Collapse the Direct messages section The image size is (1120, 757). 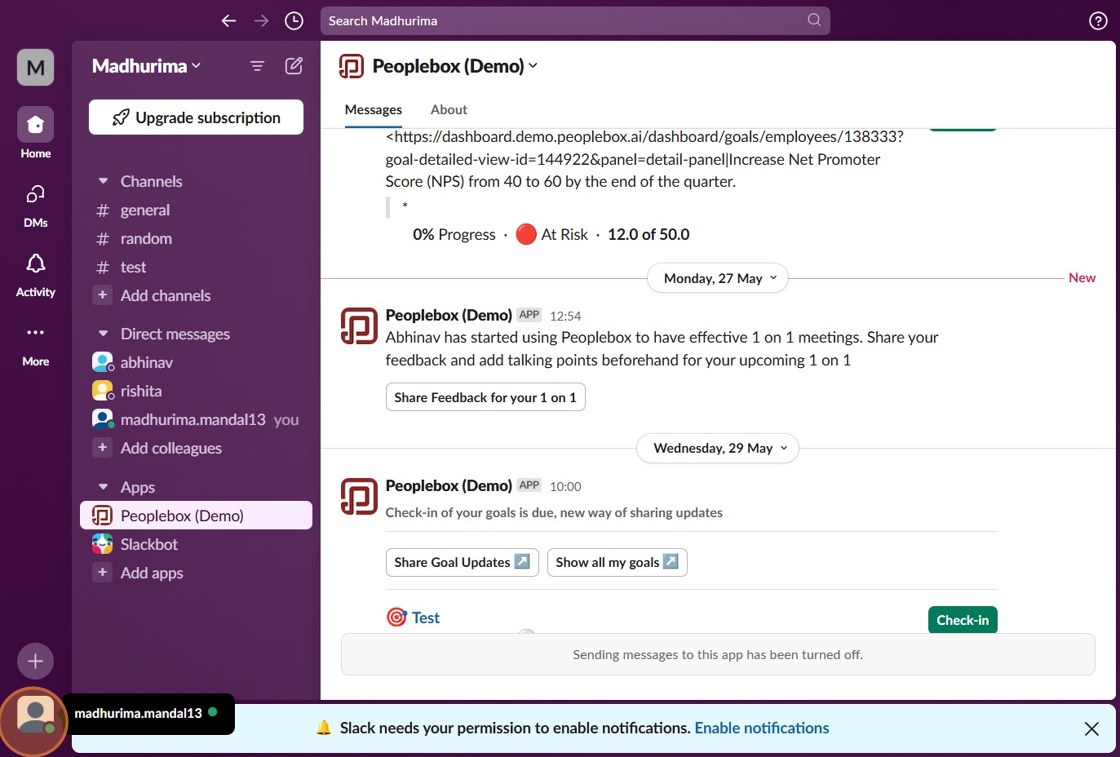pos(103,334)
